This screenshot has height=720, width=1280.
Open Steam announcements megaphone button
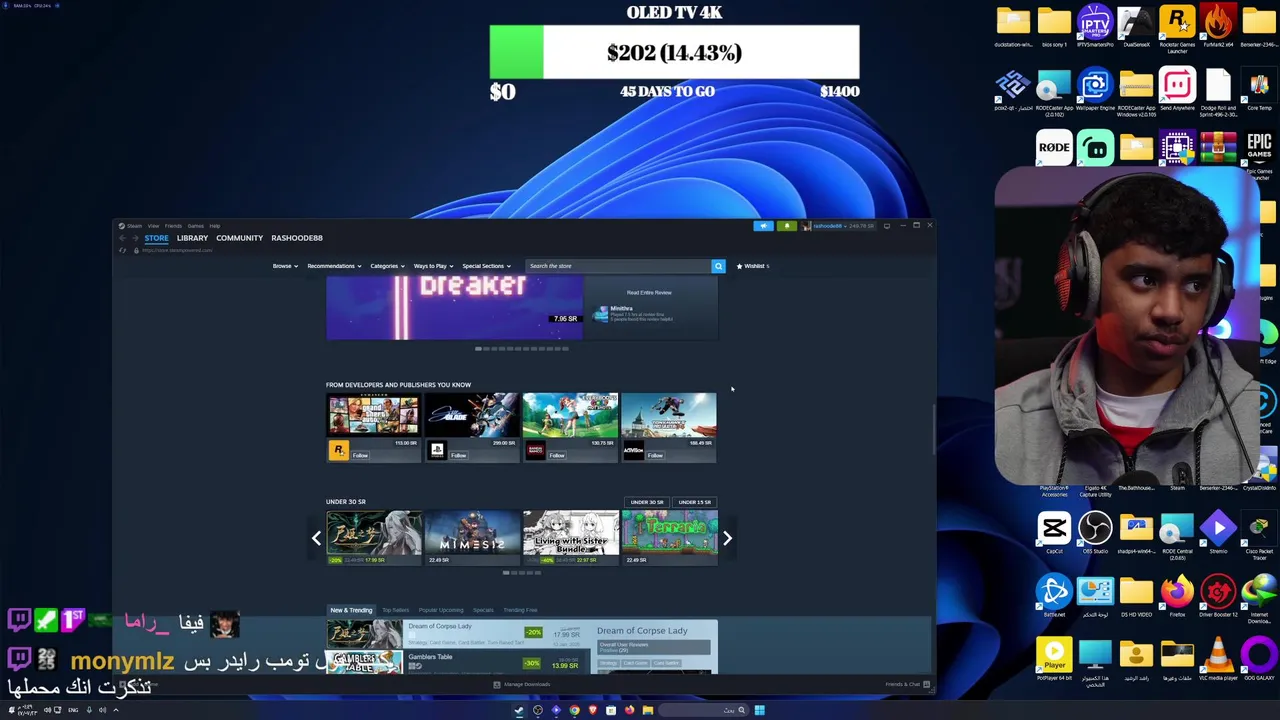click(763, 226)
